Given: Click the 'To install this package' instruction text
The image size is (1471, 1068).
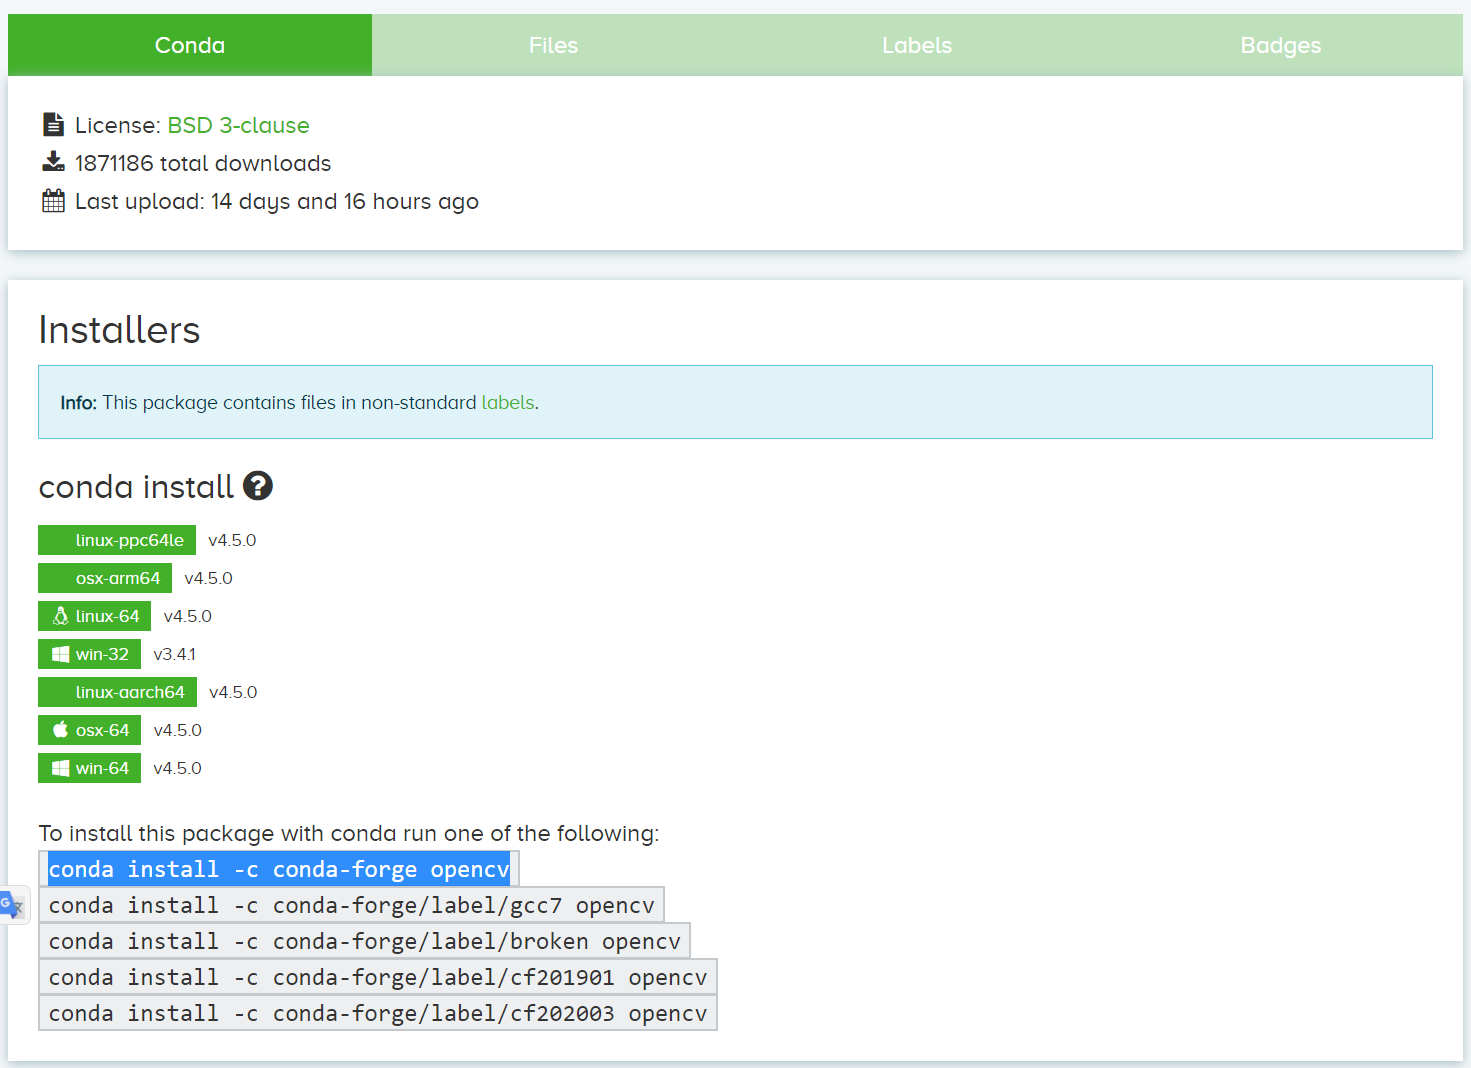Looking at the screenshot, I should [349, 833].
